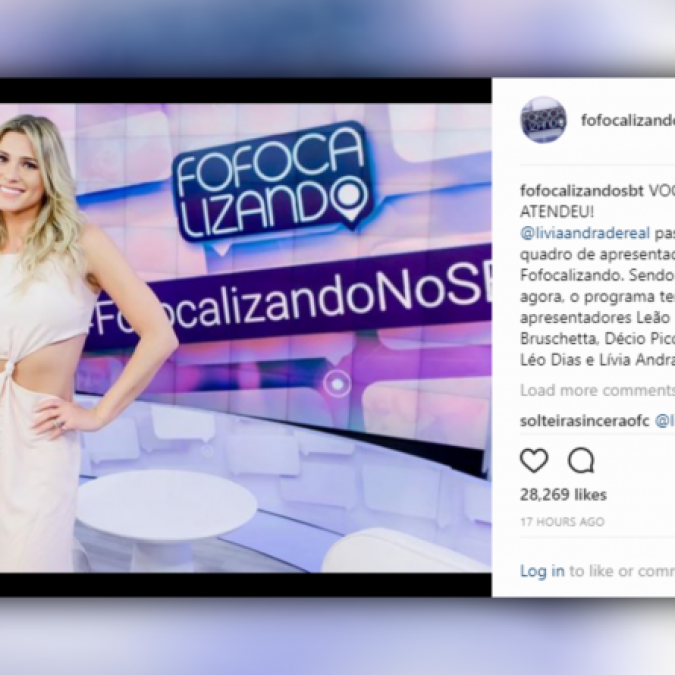The height and width of the screenshot is (675, 675).
Task: Like the post with the heart icon
Action: [x=534, y=460]
